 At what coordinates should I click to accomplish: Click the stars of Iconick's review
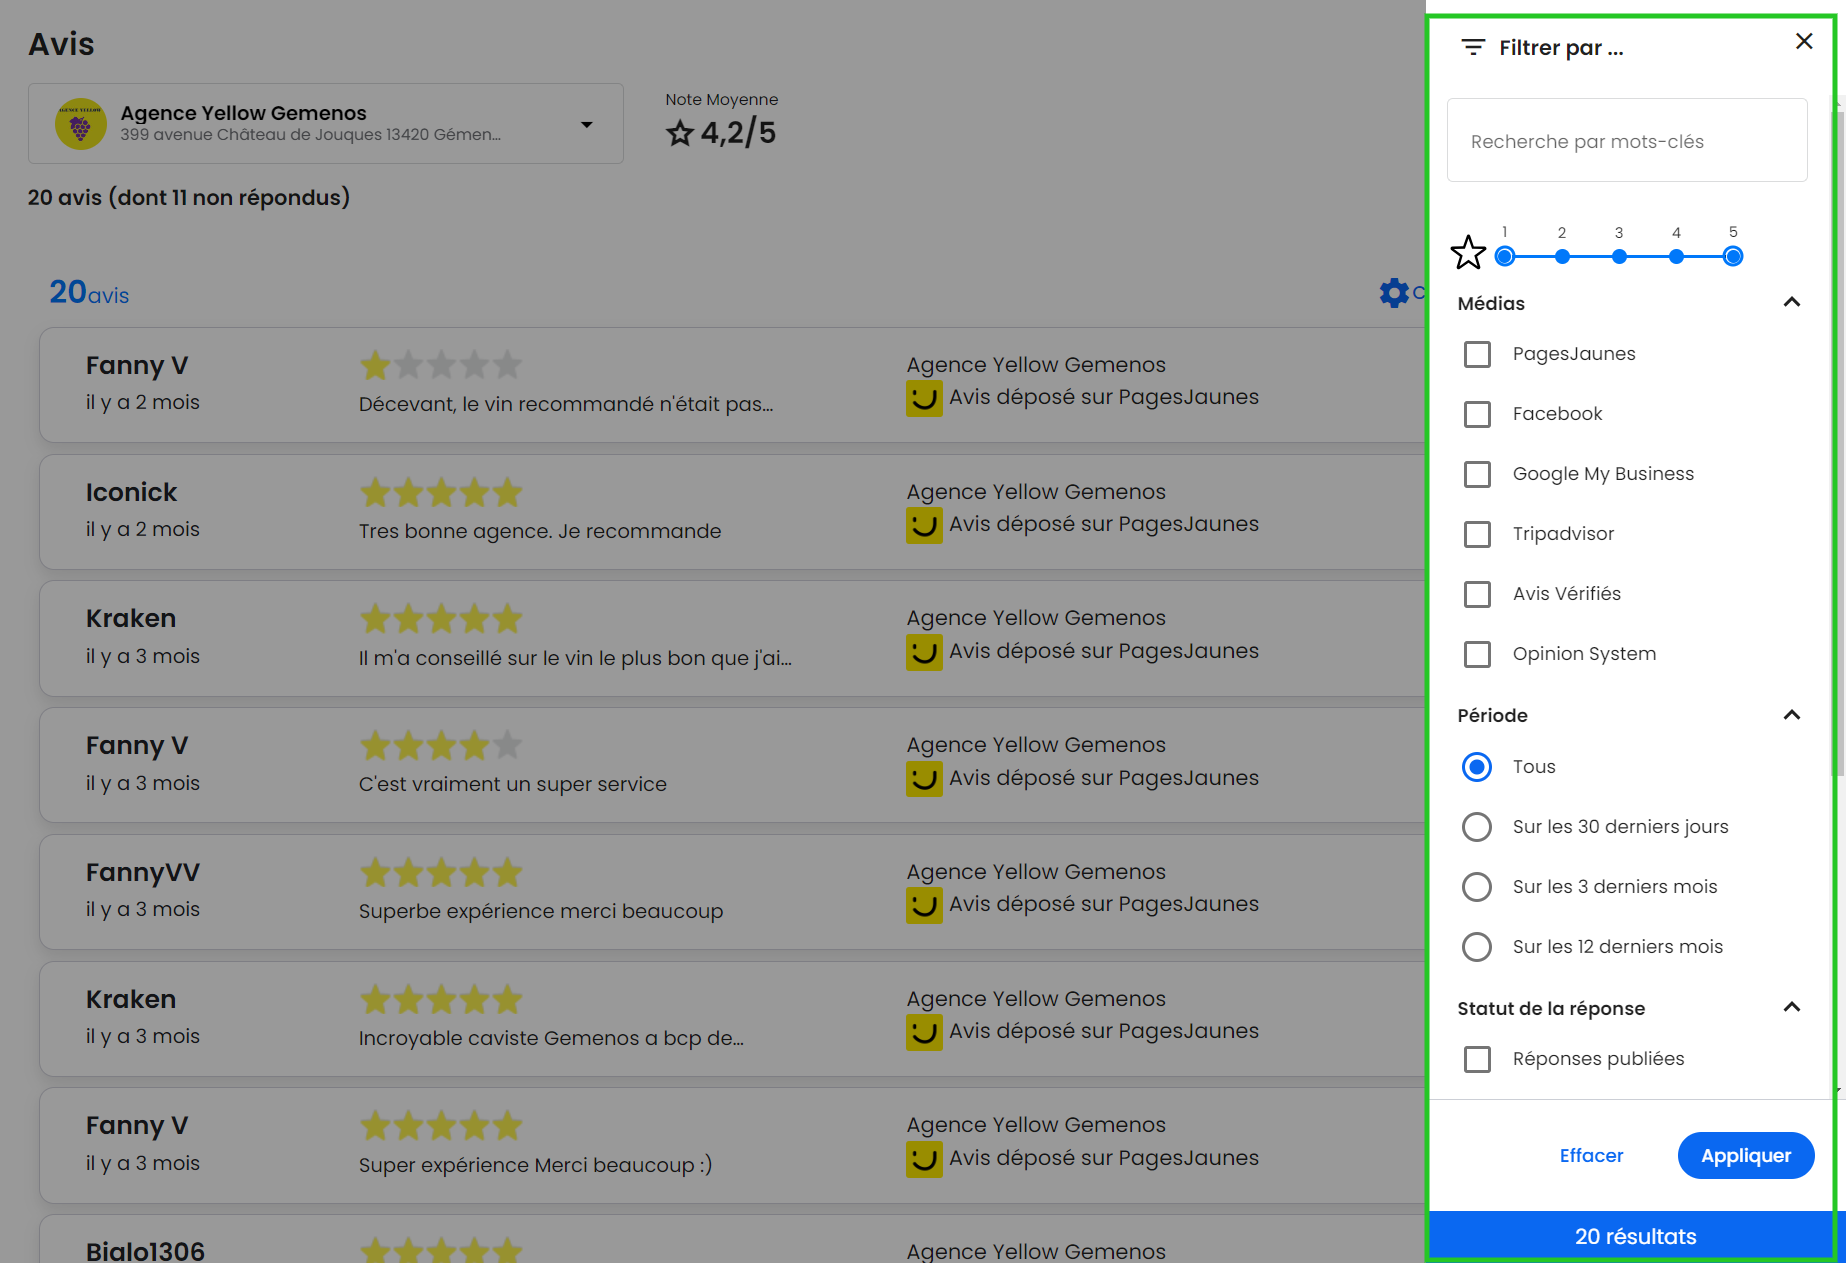click(x=441, y=492)
